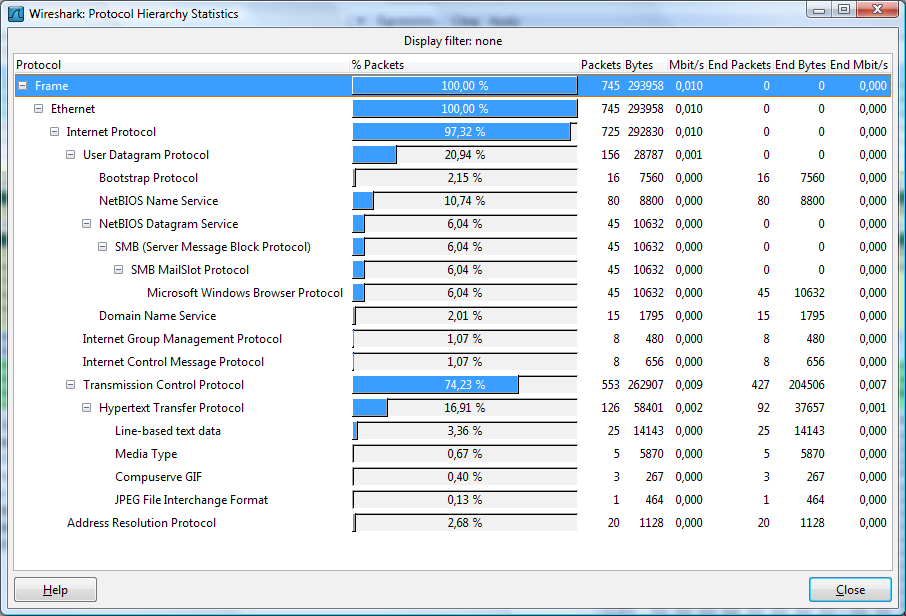
Task: Click the Packets column header
Action: click(601, 65)
